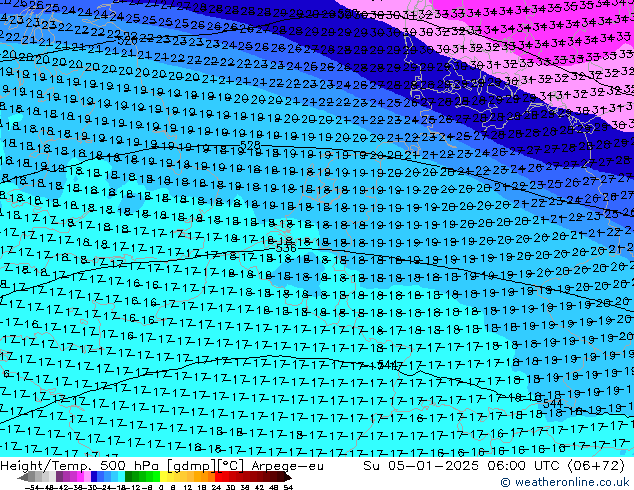
Task: Click the cyan legend swatch above -18
Action: [121, 476]
